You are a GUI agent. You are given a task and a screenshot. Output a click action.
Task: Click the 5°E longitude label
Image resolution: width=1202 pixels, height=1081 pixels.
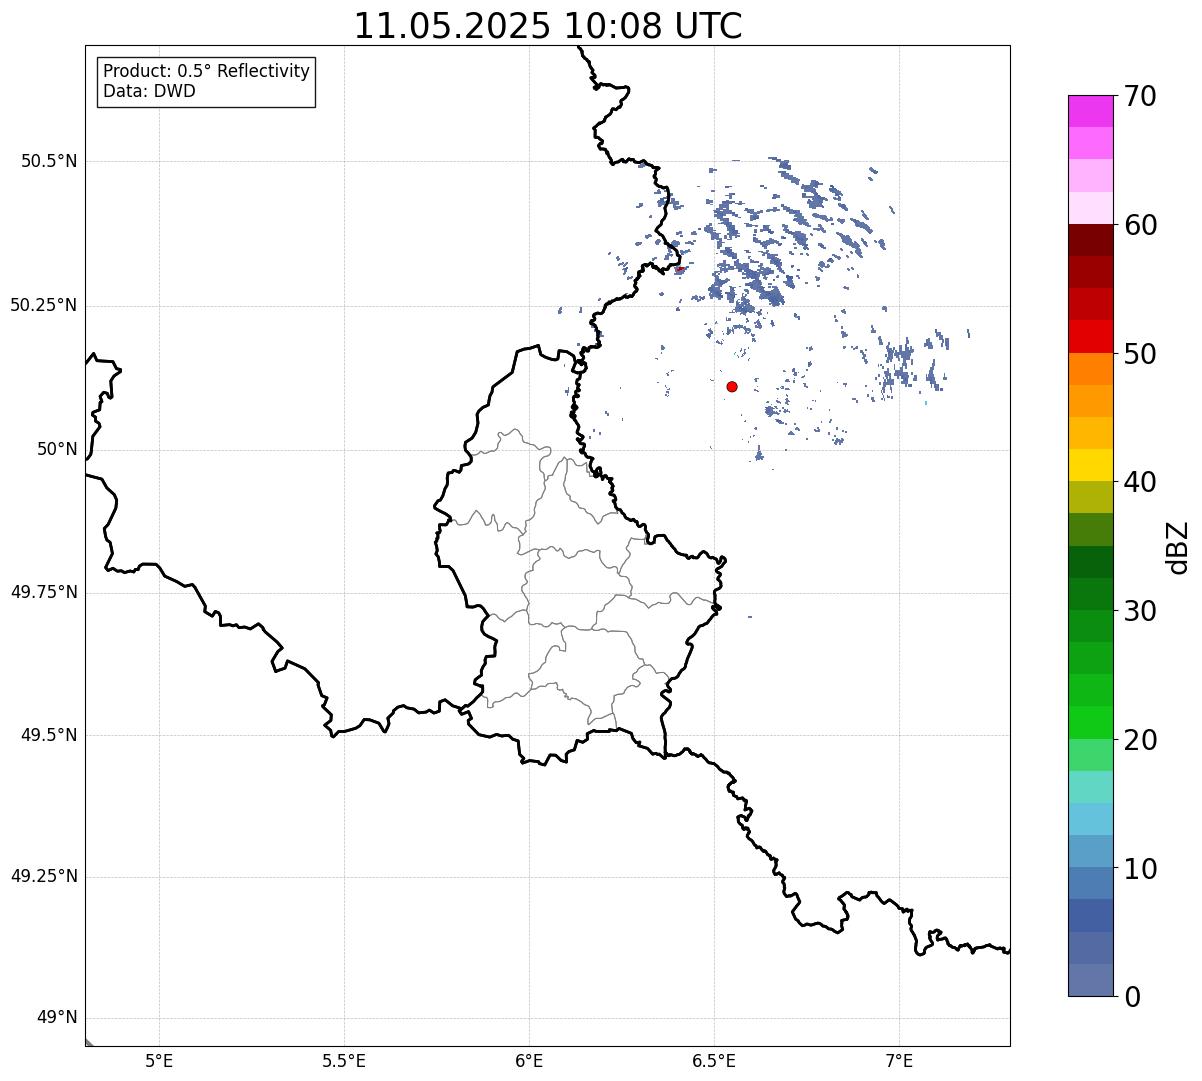coord(159,1061)
